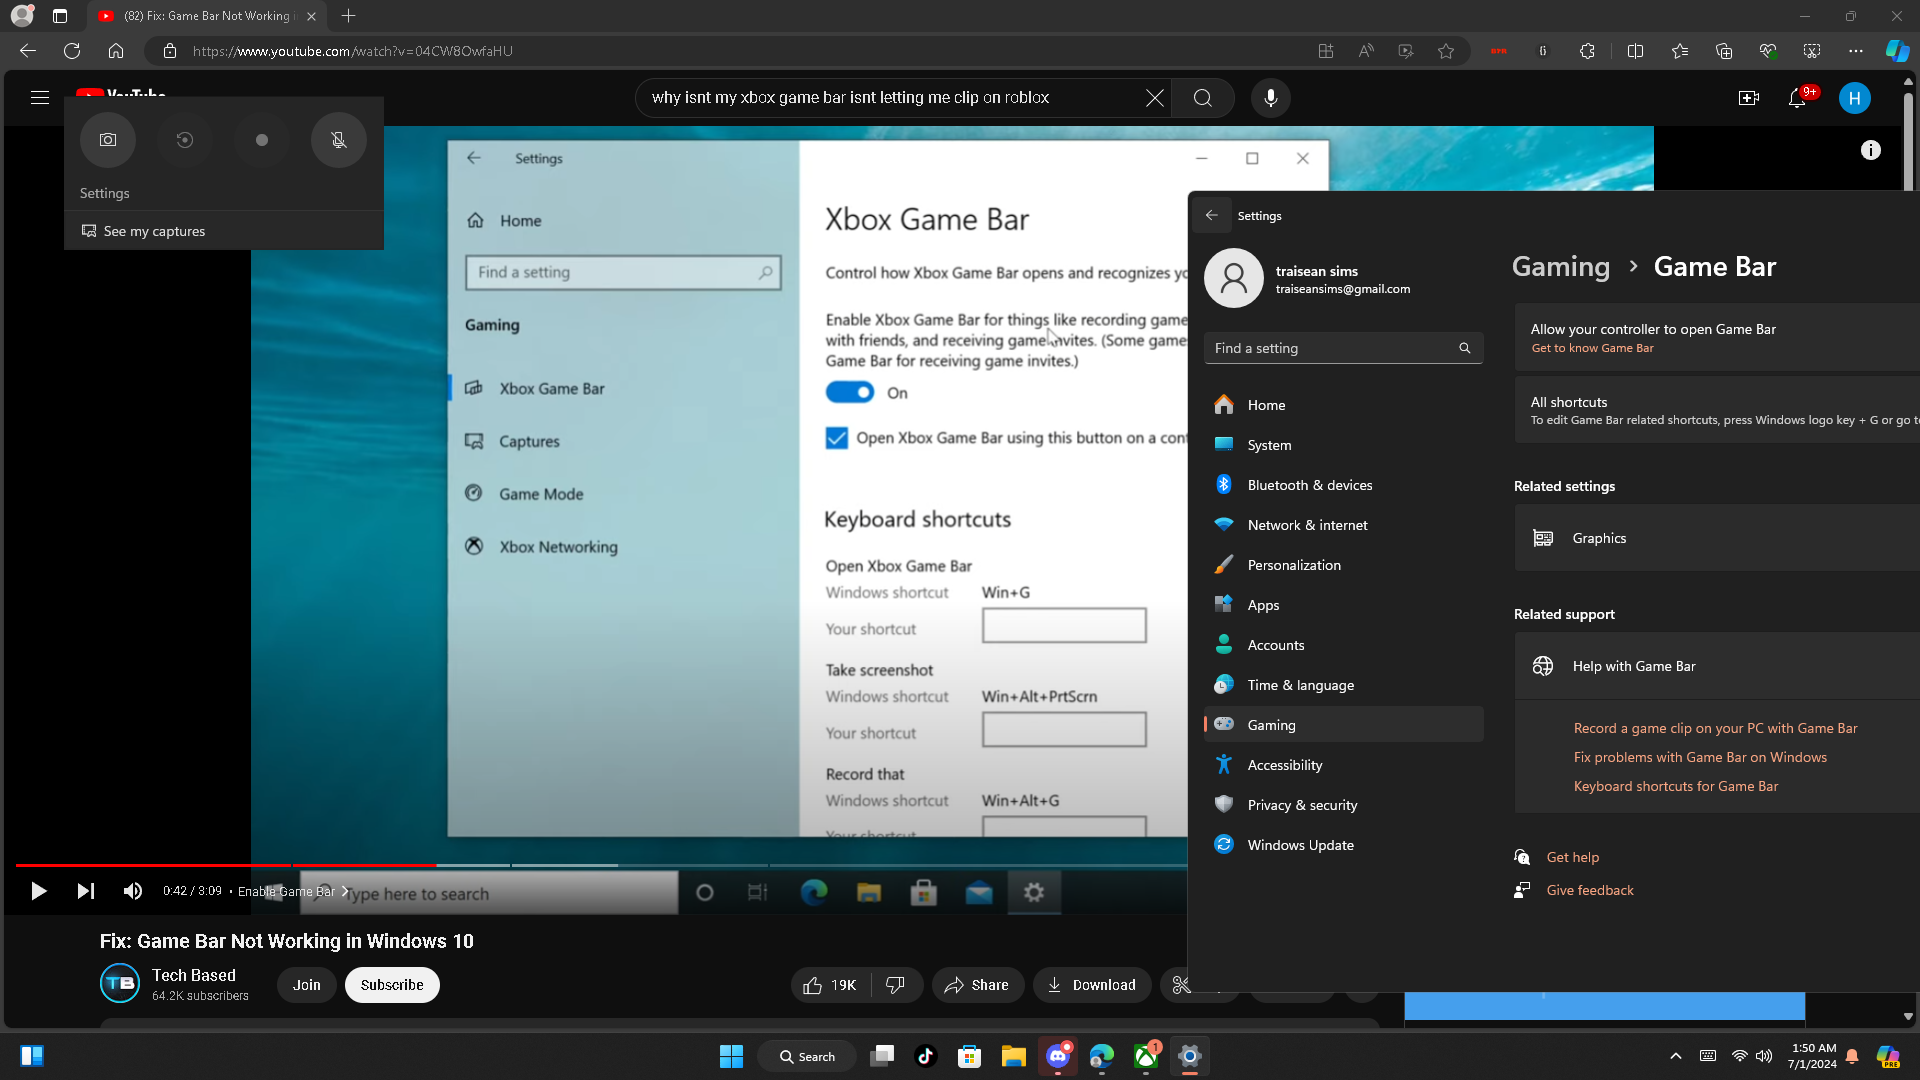The height and width of the screenshot is (1080, 1920).
Task: Open the YouTube Create video button
Action: tap(1749, 98)
